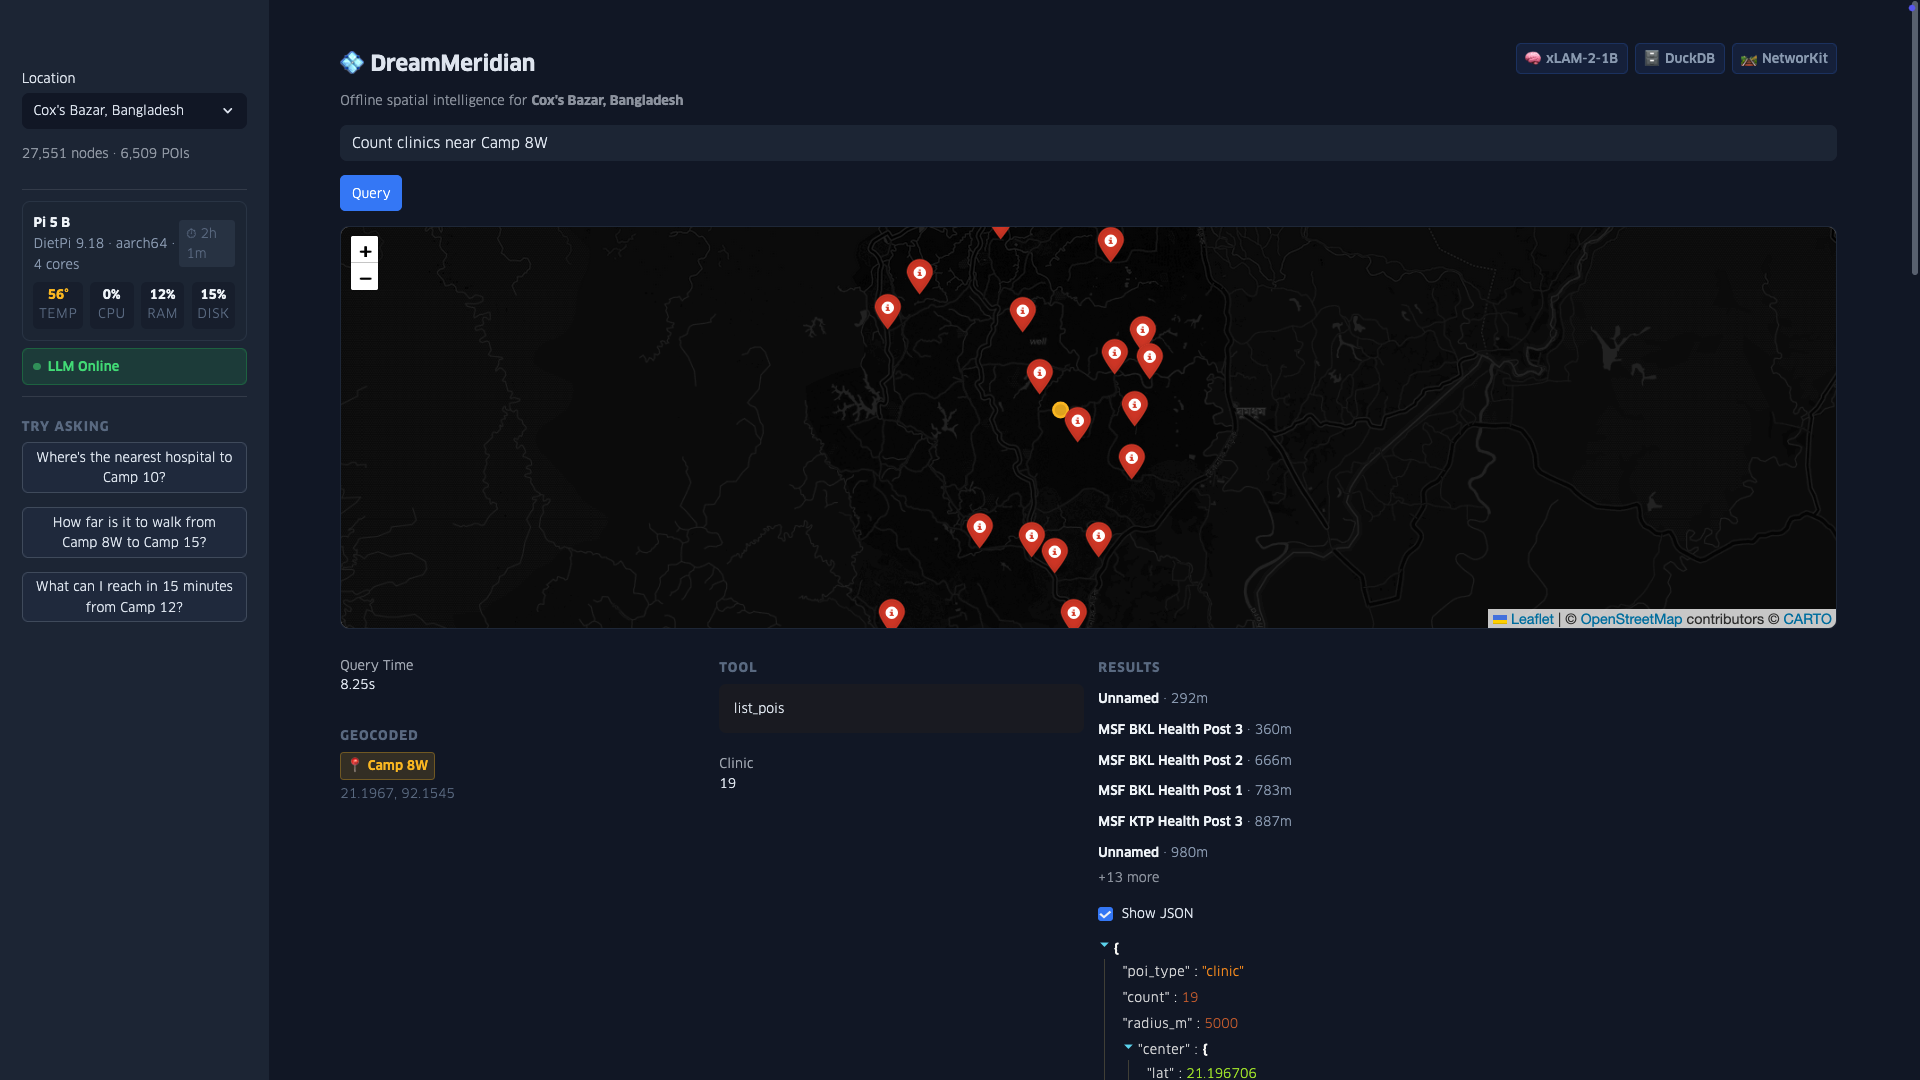Click the NetworKit badge

(1784, 58)
